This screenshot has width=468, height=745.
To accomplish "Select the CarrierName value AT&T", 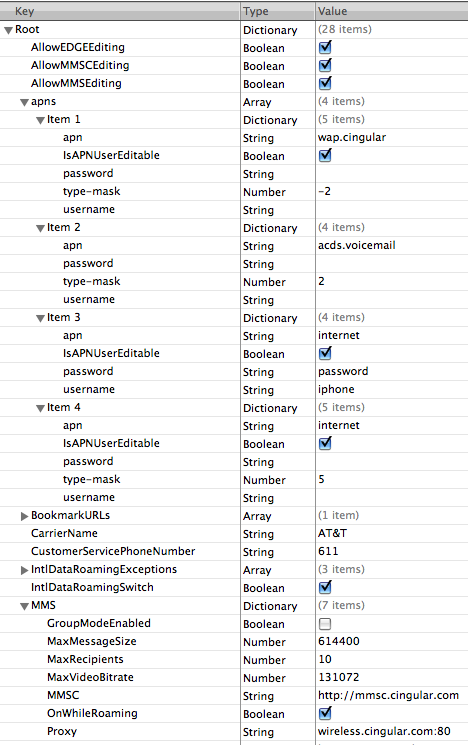I will 333,534.
